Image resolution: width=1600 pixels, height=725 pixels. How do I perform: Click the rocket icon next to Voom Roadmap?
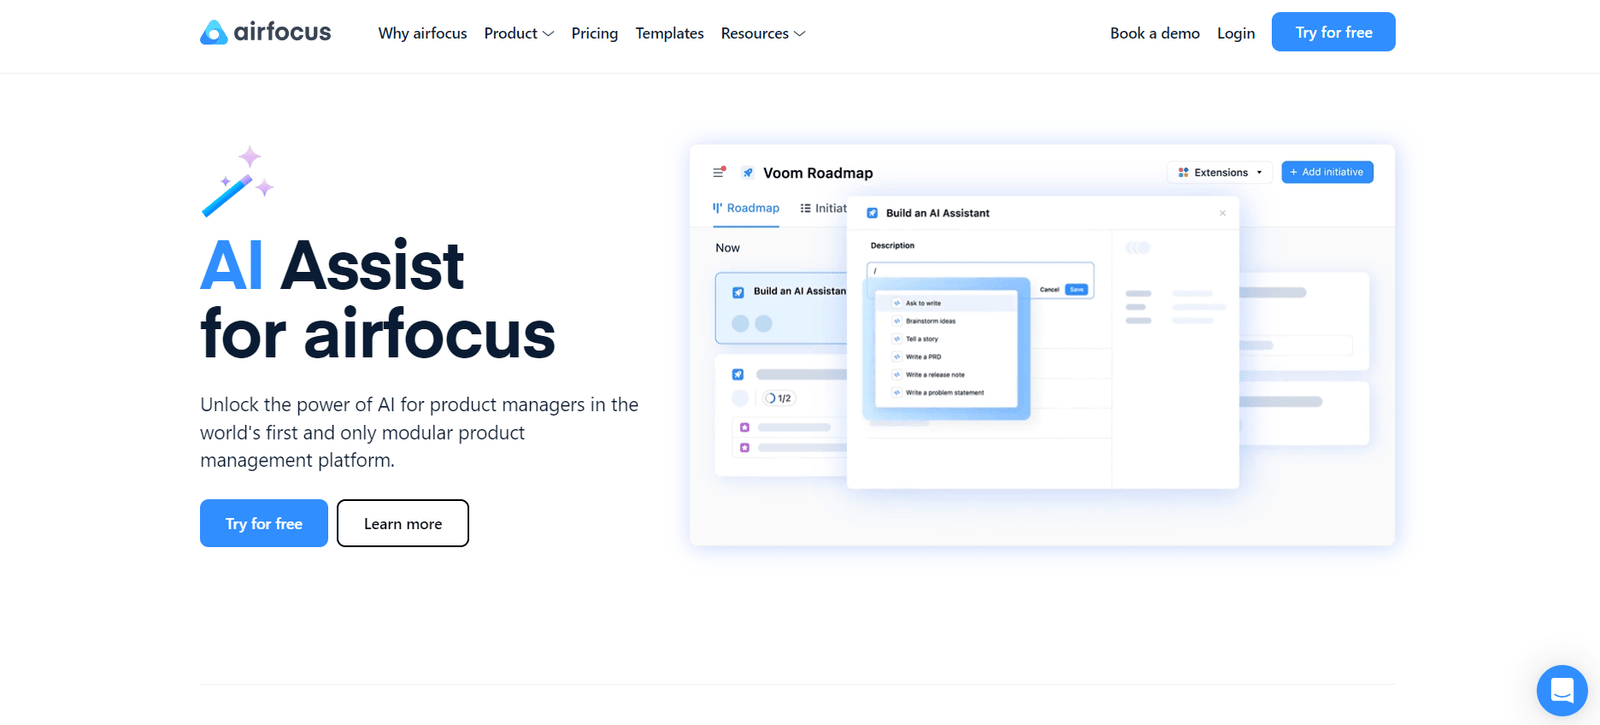pos(747,173)
